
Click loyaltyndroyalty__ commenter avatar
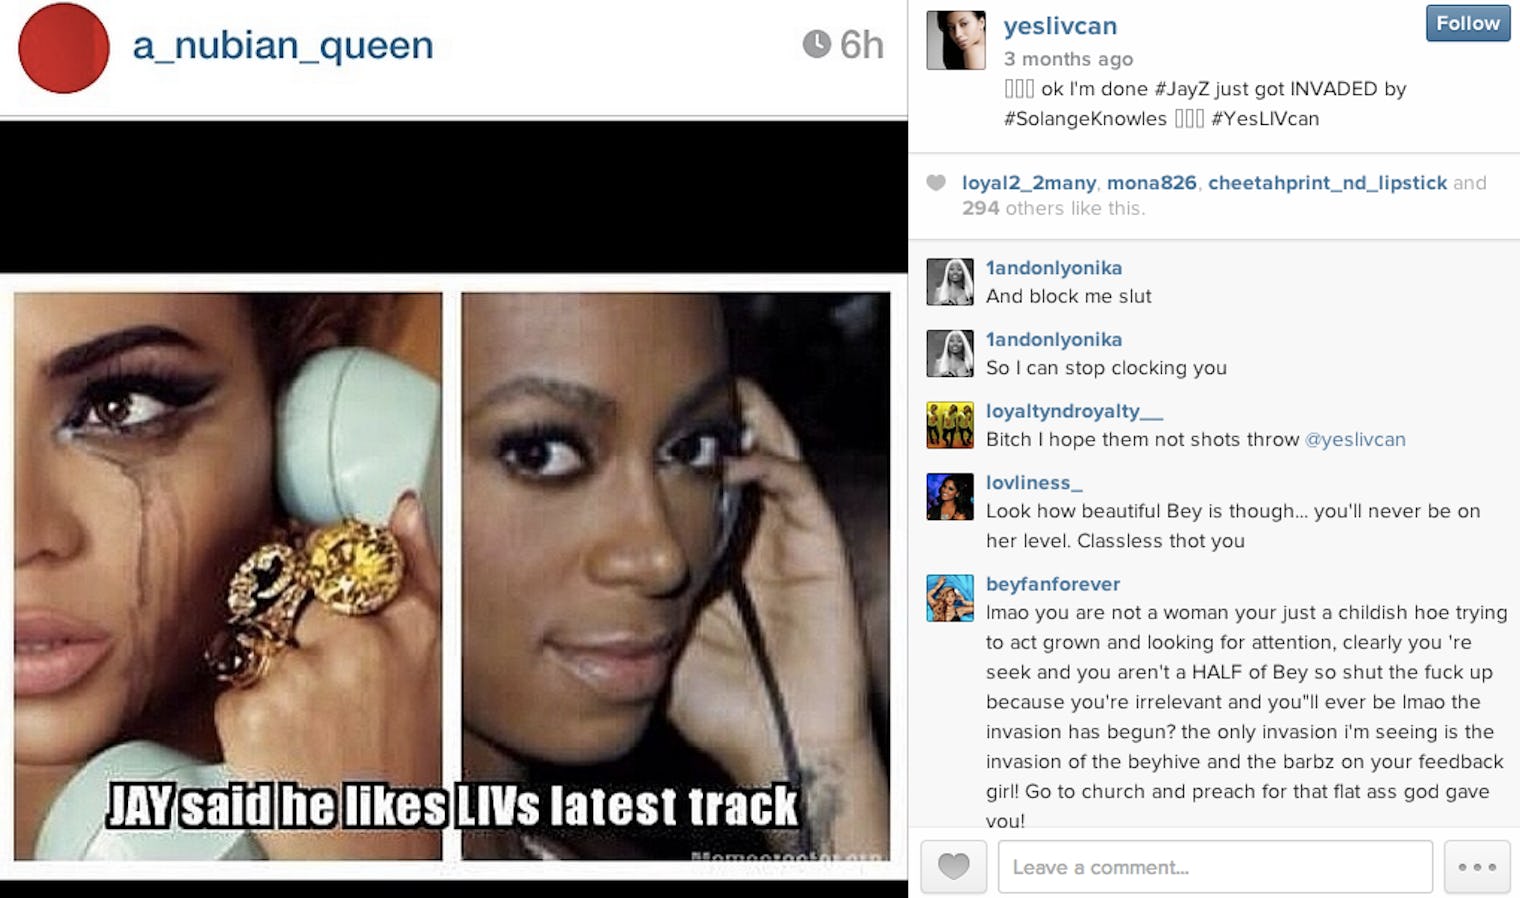950,425
